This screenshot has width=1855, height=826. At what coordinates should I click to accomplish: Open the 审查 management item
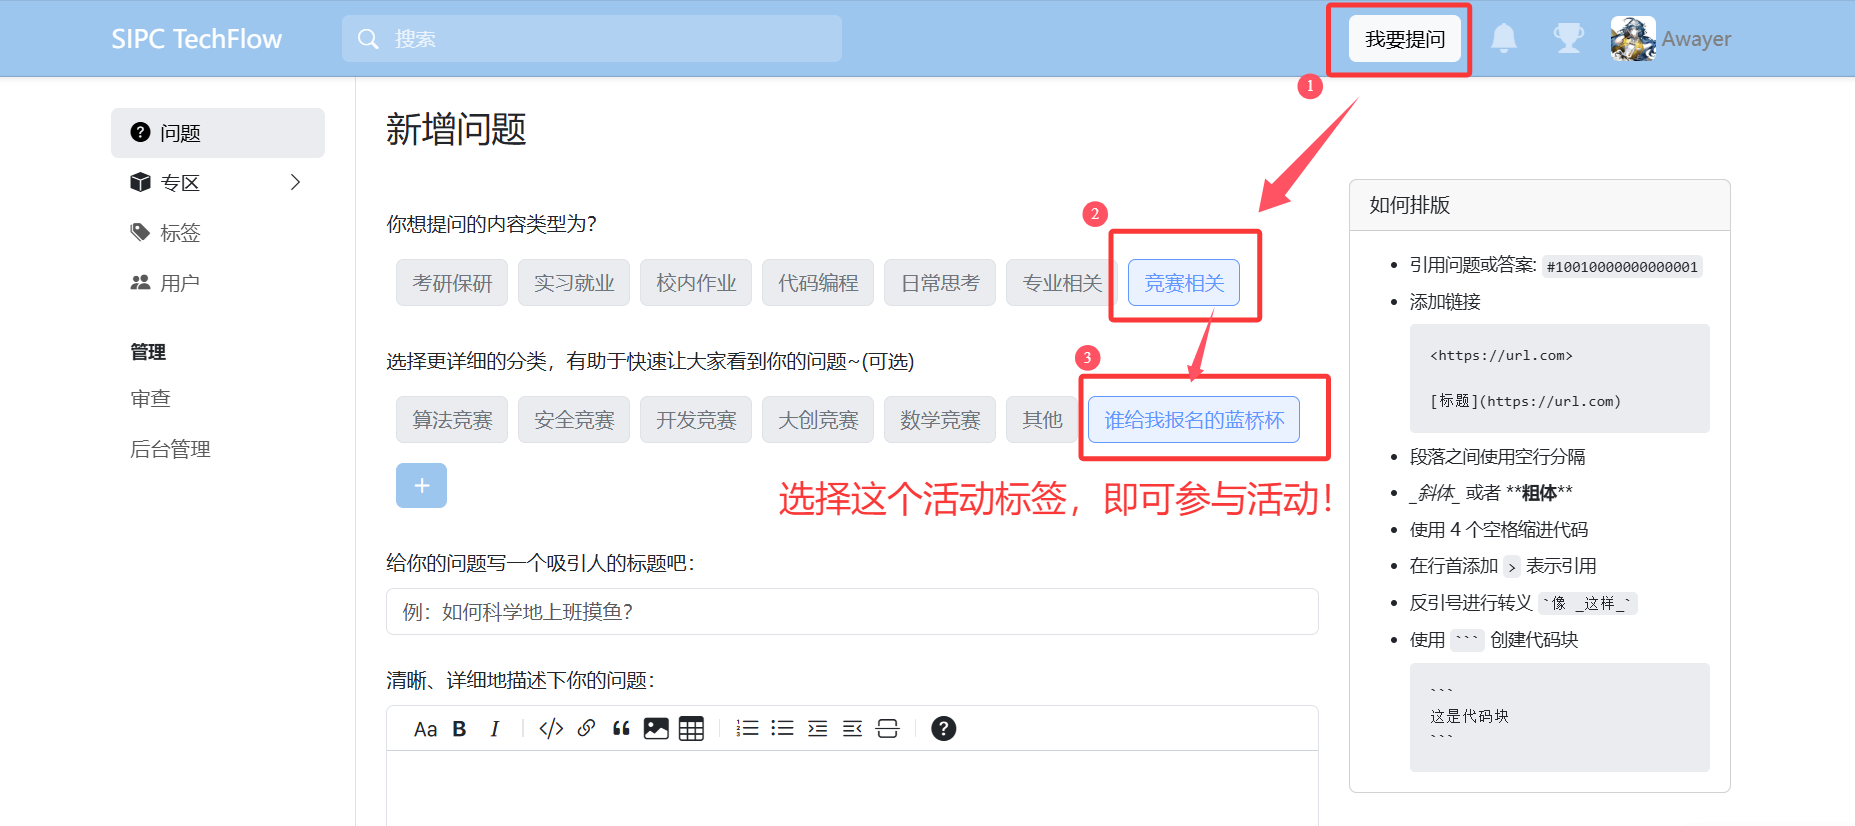coord(150,398)
